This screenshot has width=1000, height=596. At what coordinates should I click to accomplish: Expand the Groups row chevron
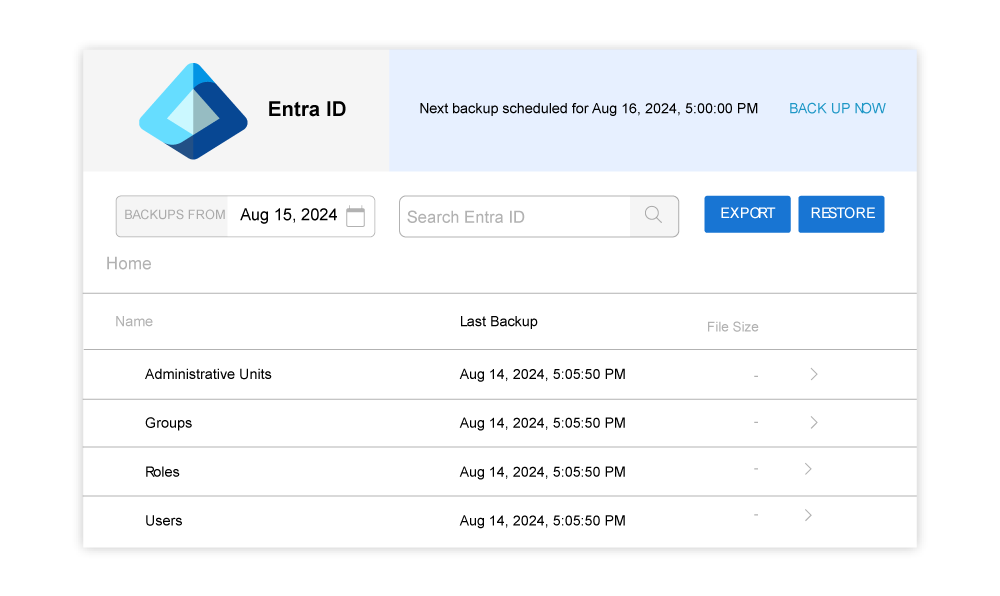click(814, 423)
